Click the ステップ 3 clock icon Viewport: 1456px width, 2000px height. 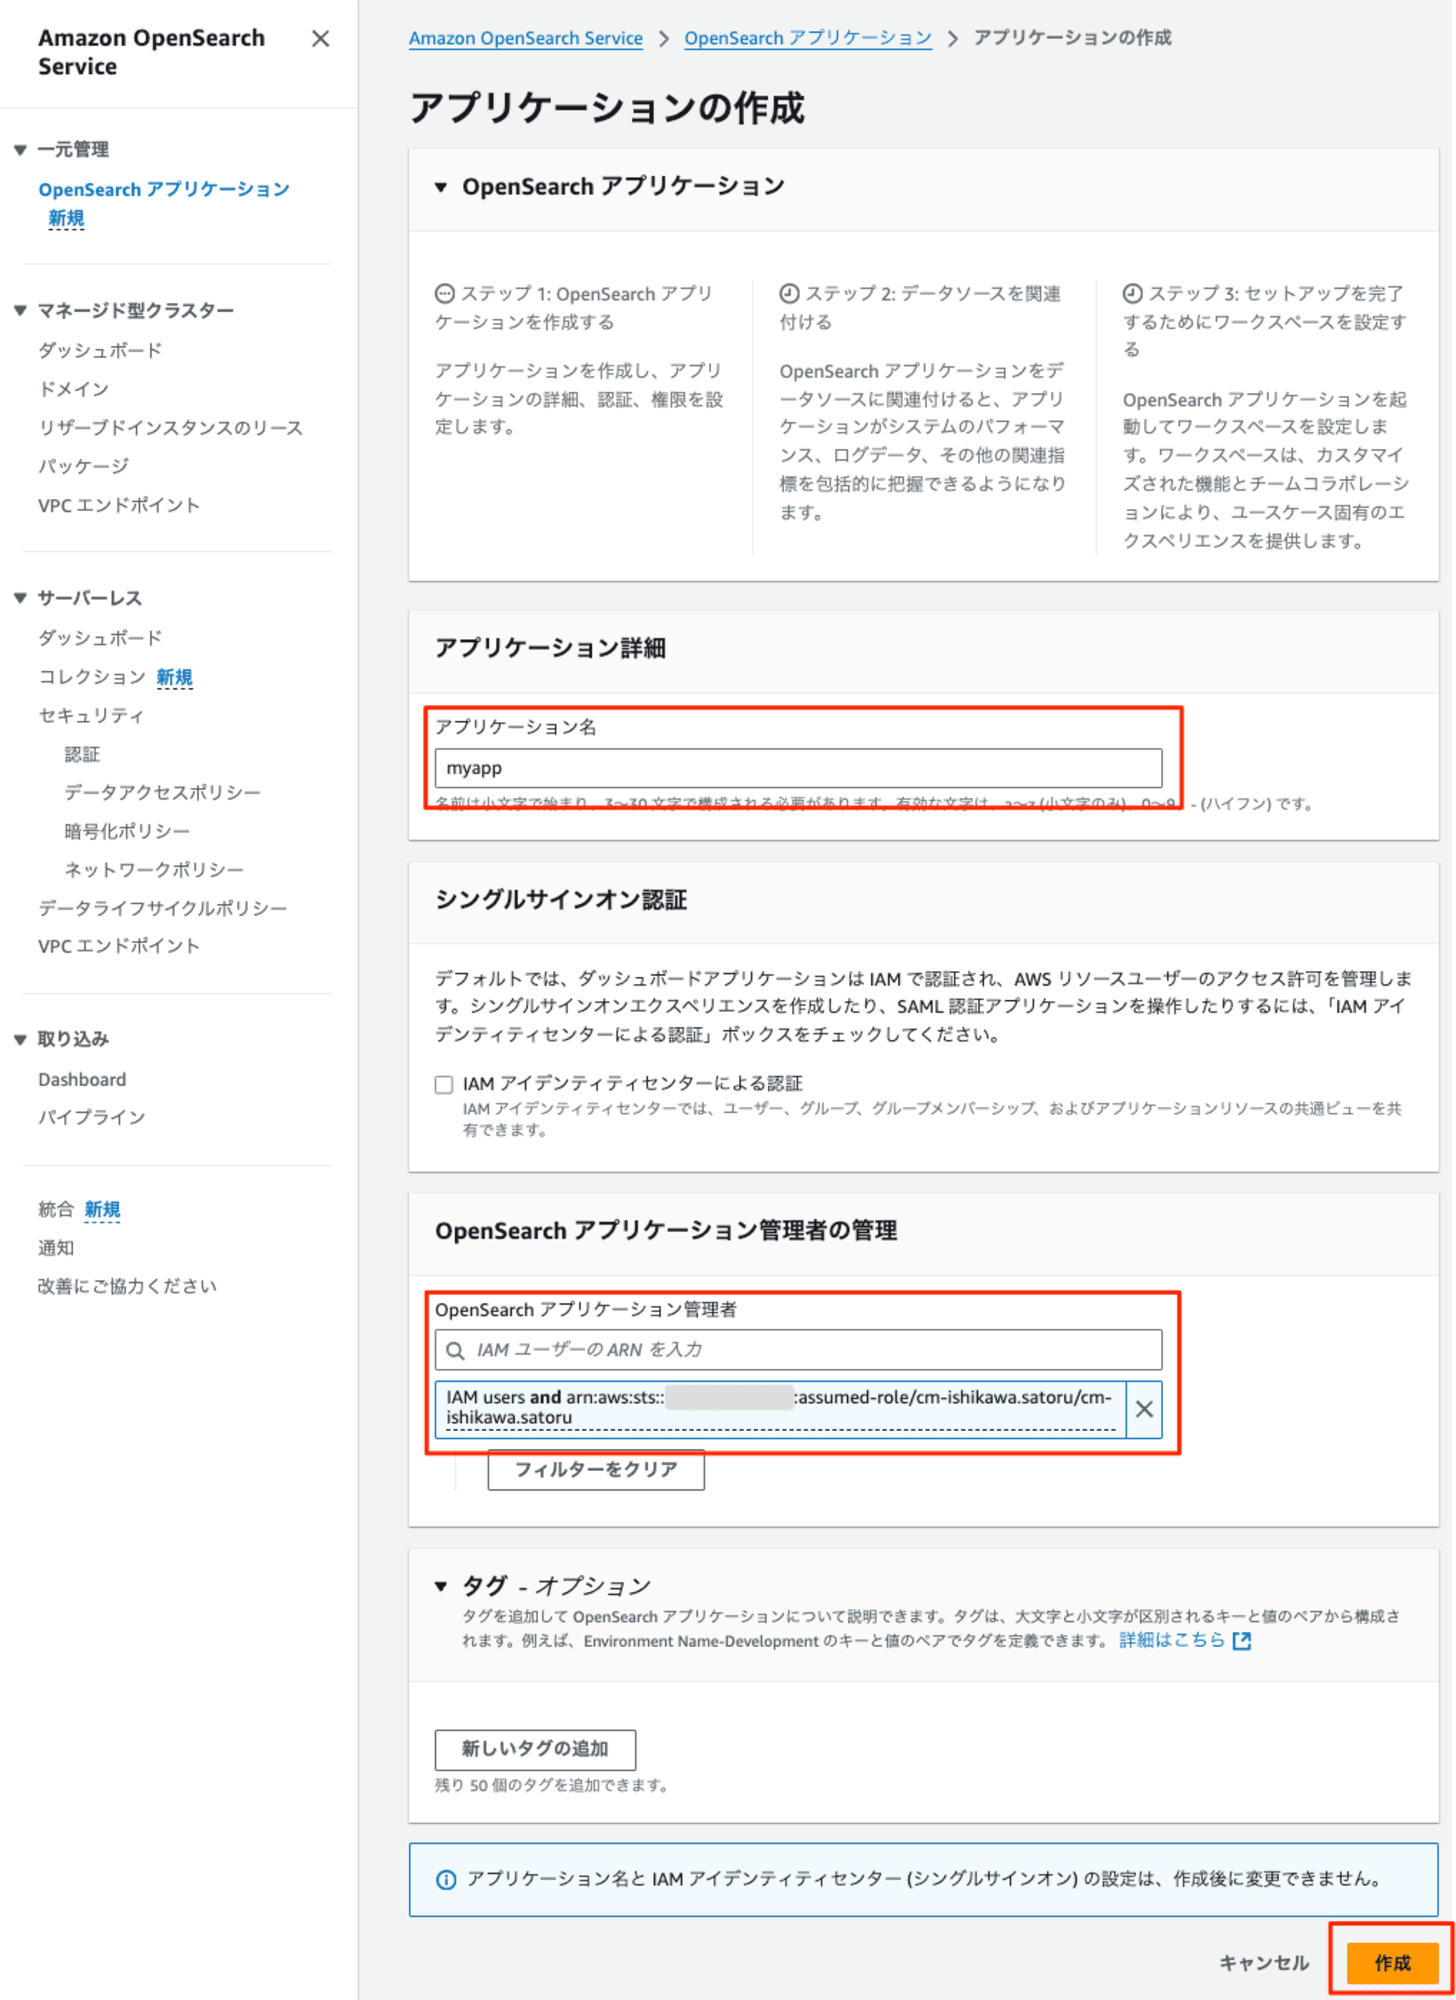tap(1132, 293)
